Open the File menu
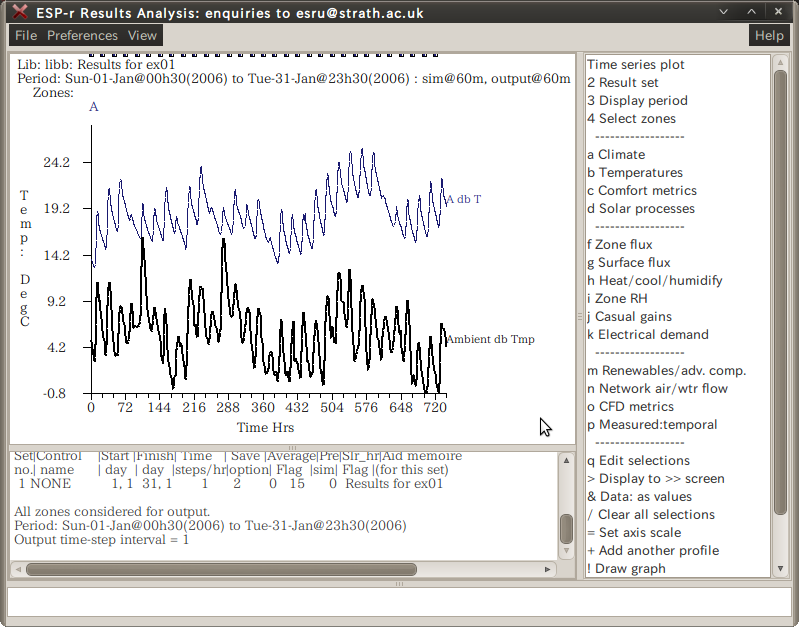The image size is (799, 627). coord(26,35)
